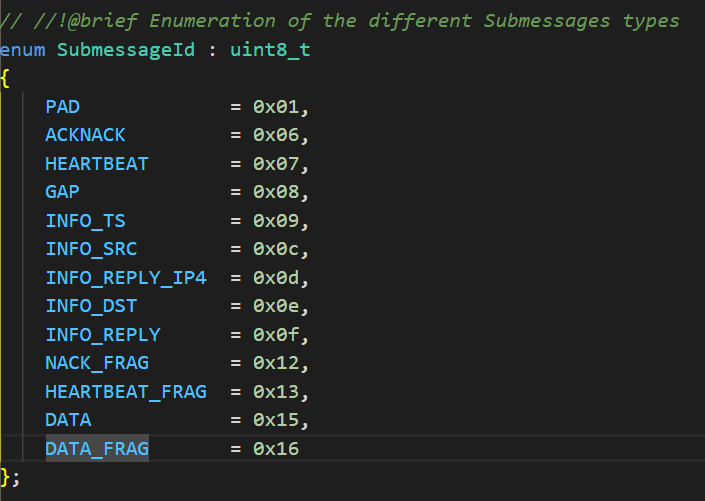Screen dimensions: 705x501
Task: Click the INFO_REPLY enumerator
Action: (103, 335)
